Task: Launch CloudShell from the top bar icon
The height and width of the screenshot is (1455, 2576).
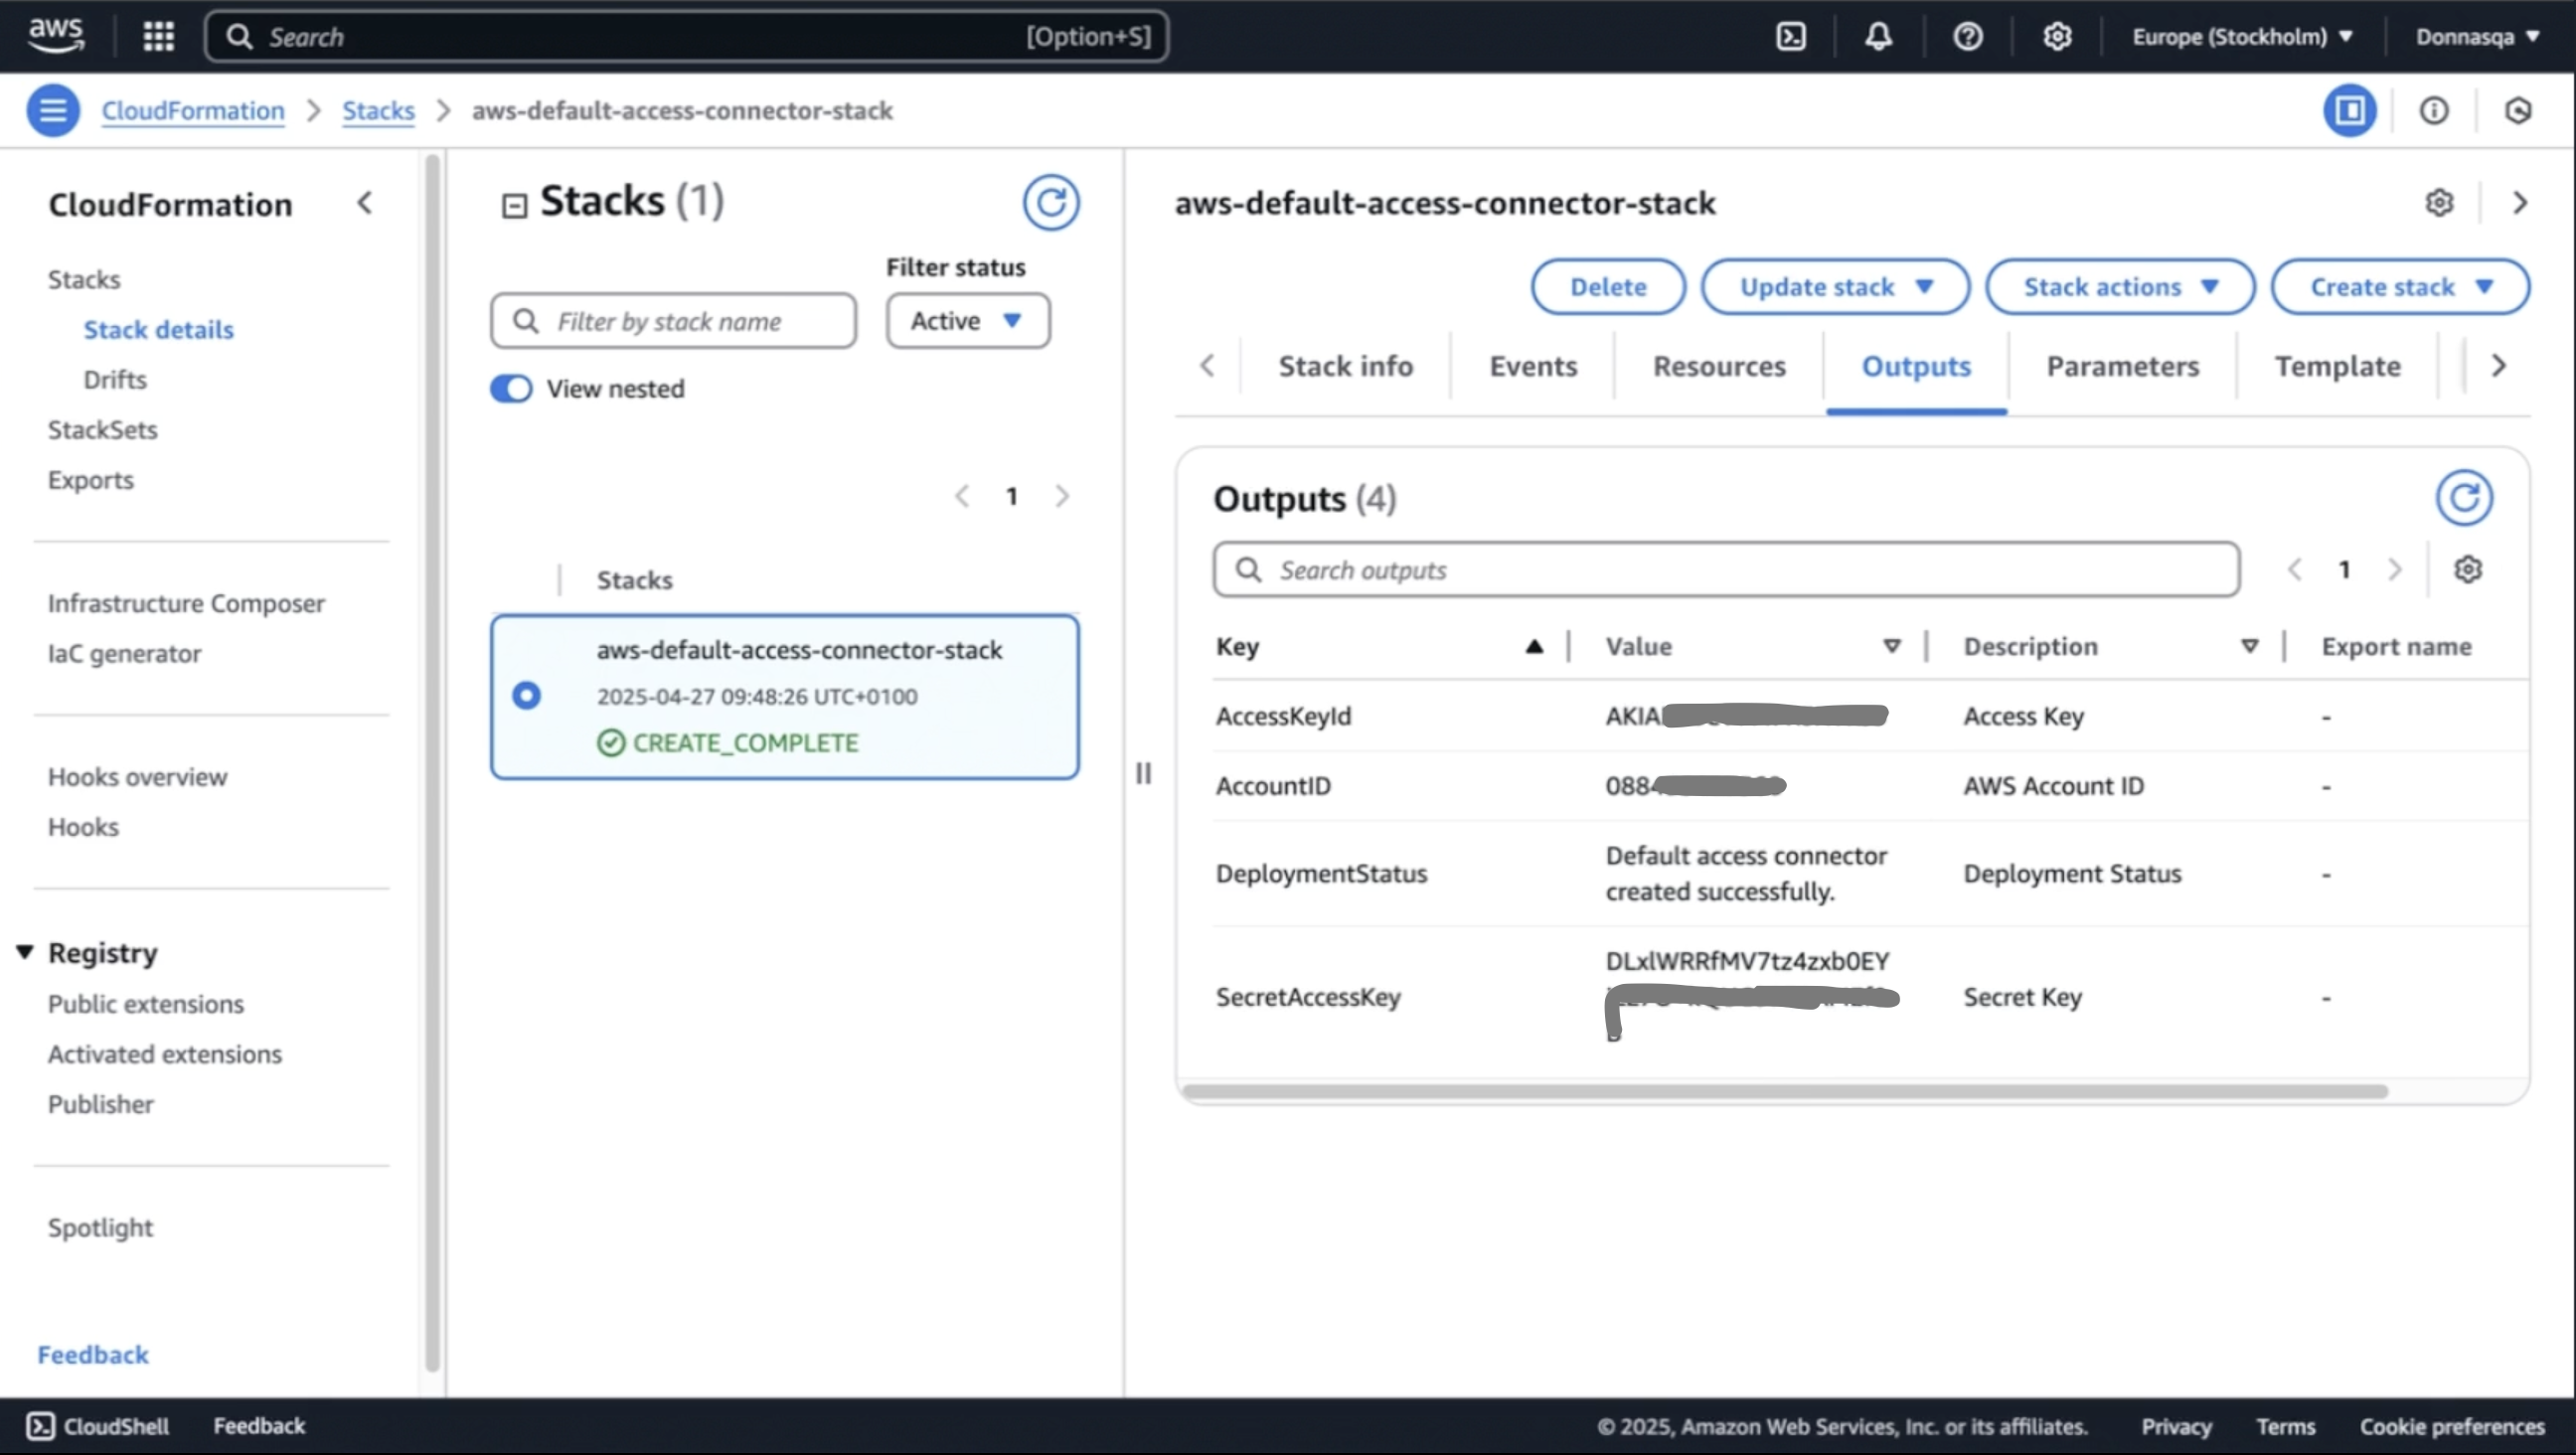Action: (1790, 37)
